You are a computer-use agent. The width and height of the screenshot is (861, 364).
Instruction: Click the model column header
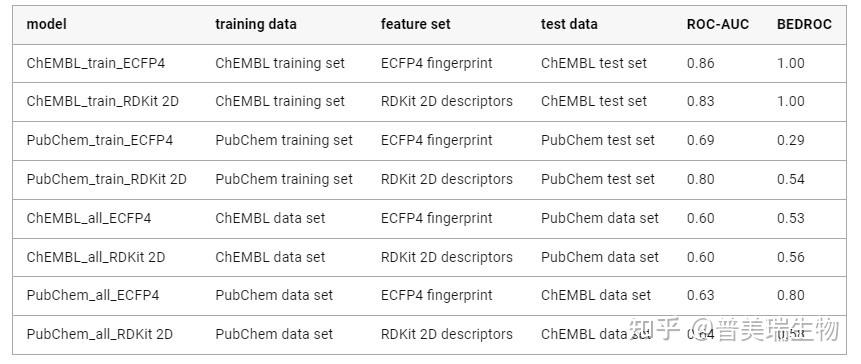pyautogui.click(x=47, y=25)
